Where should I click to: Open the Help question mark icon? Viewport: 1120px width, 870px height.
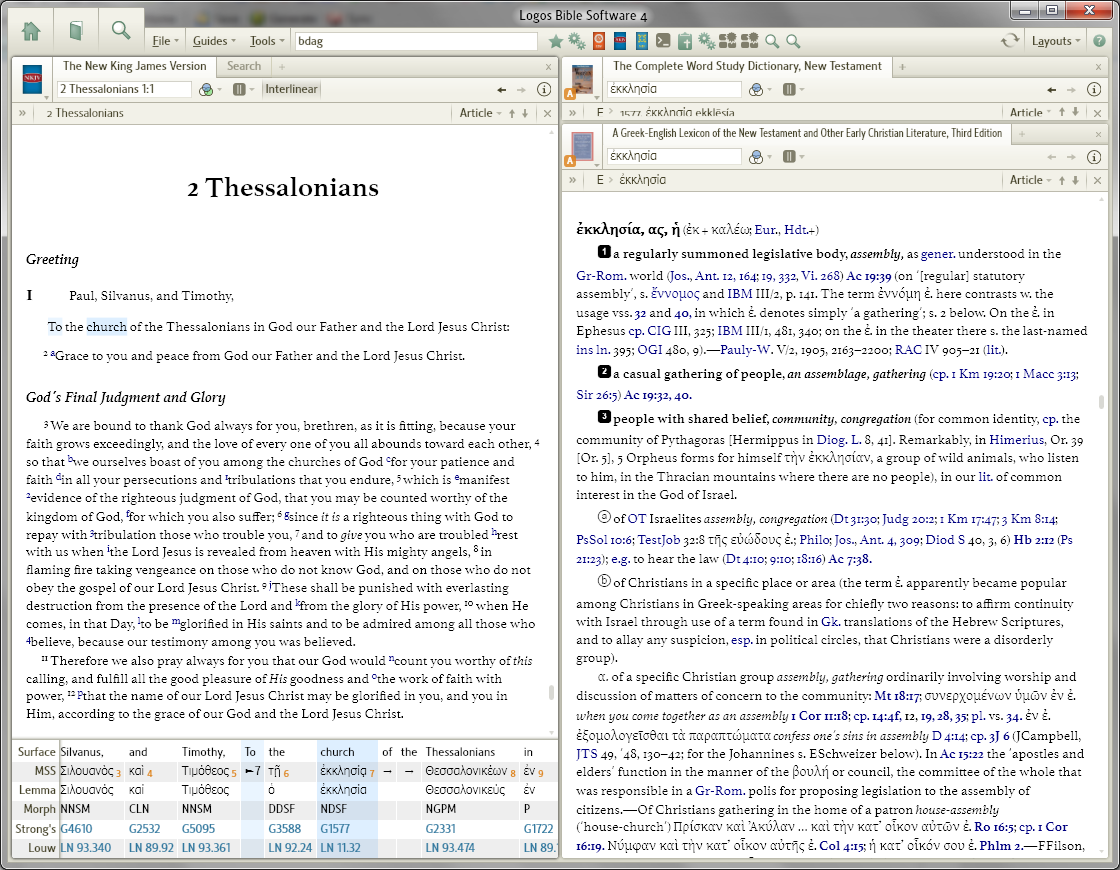[1099, 41]
